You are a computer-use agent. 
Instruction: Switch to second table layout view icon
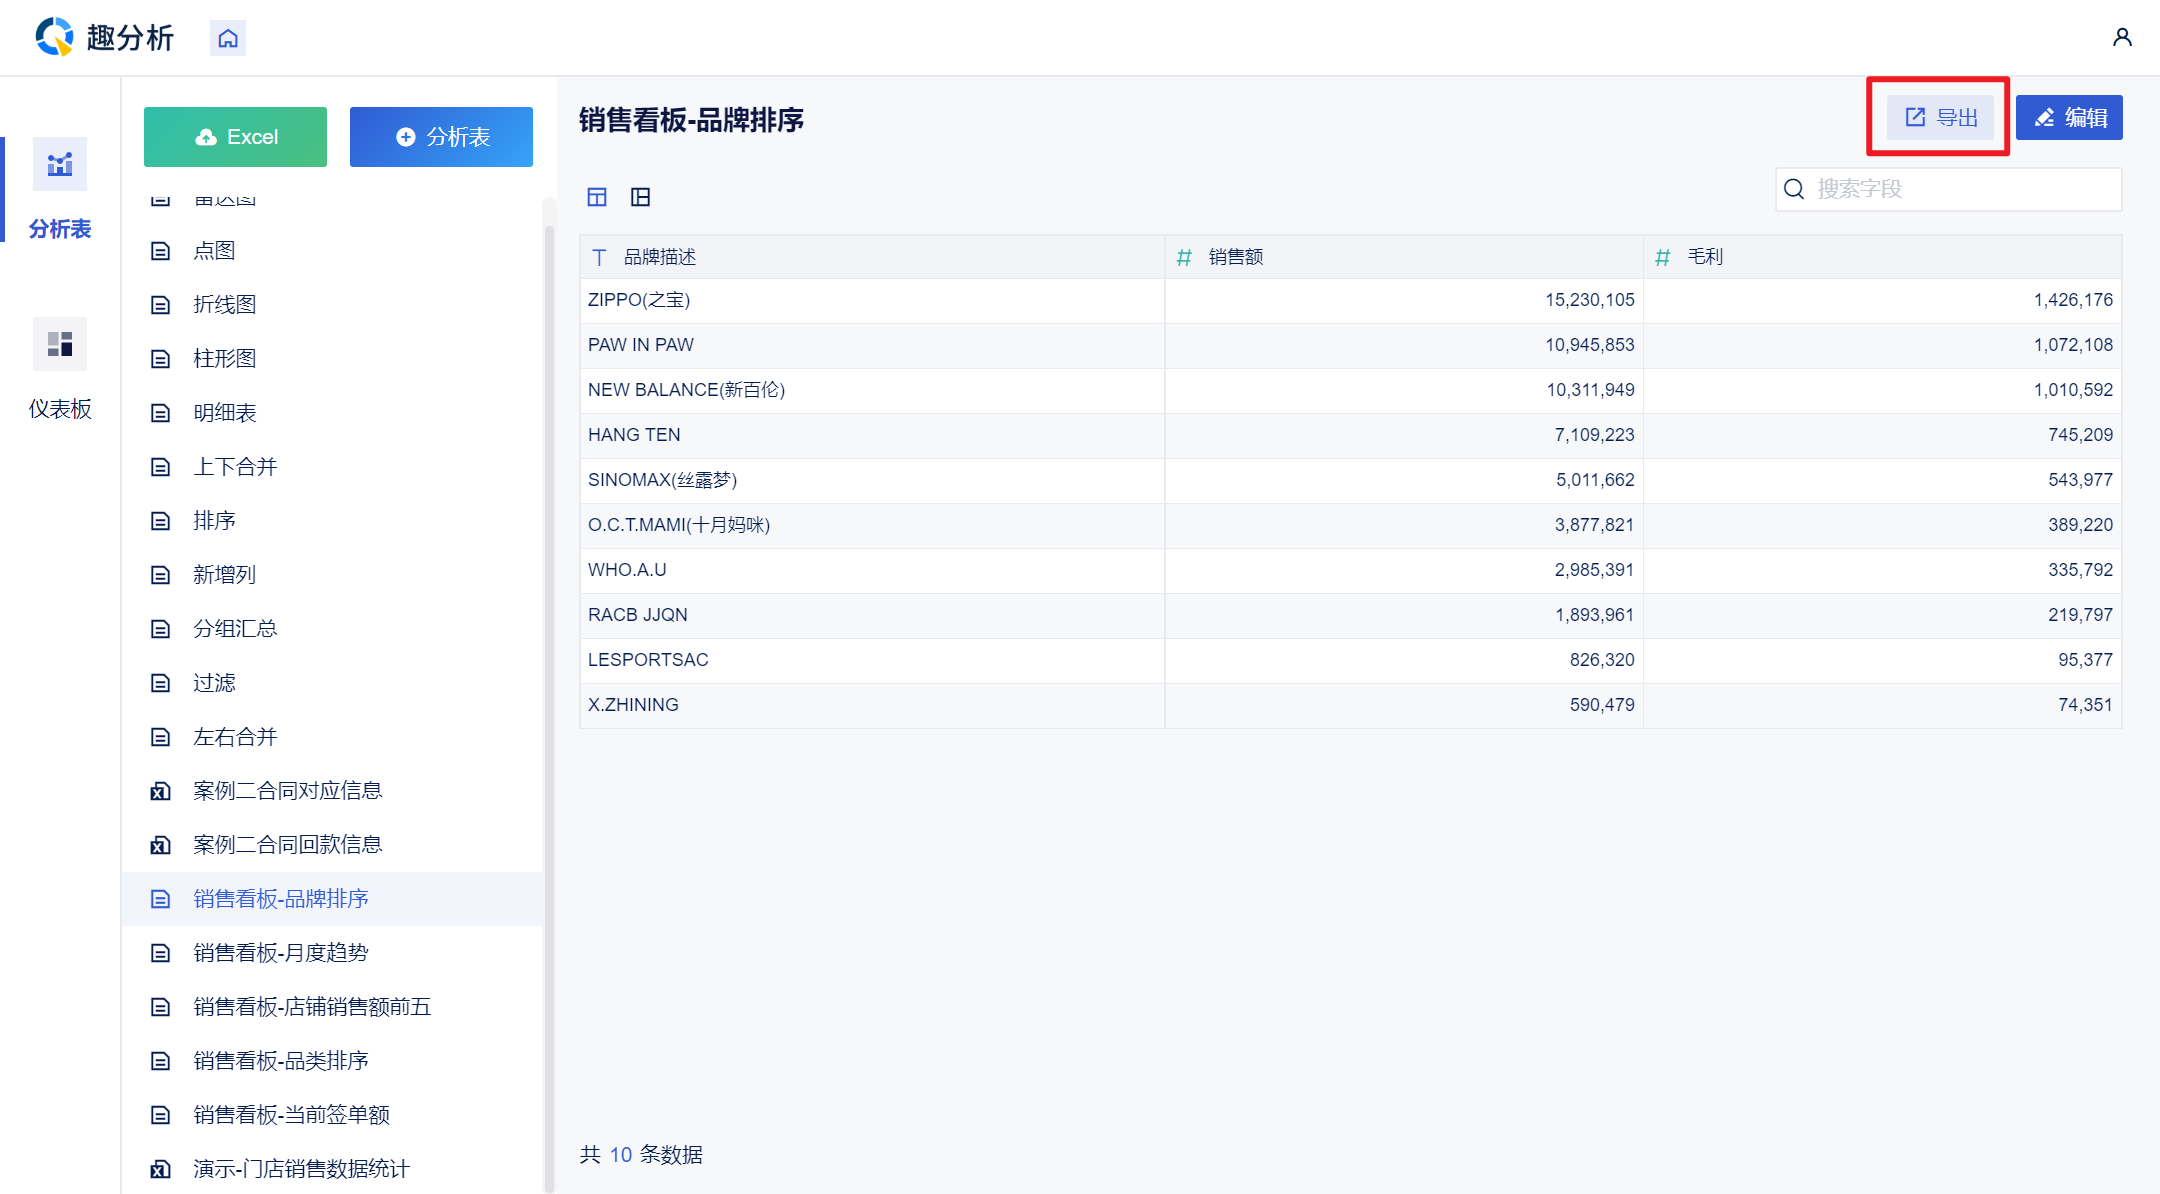(641, 197)
